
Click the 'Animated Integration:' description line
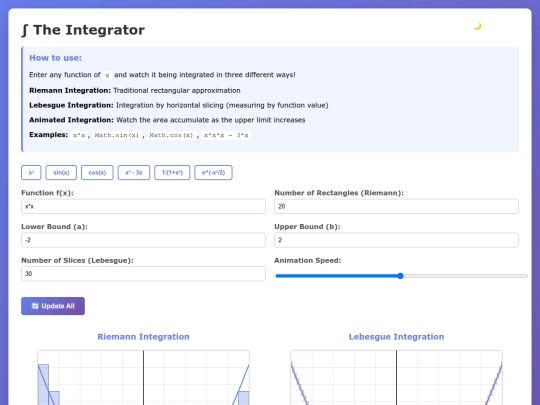167,120
